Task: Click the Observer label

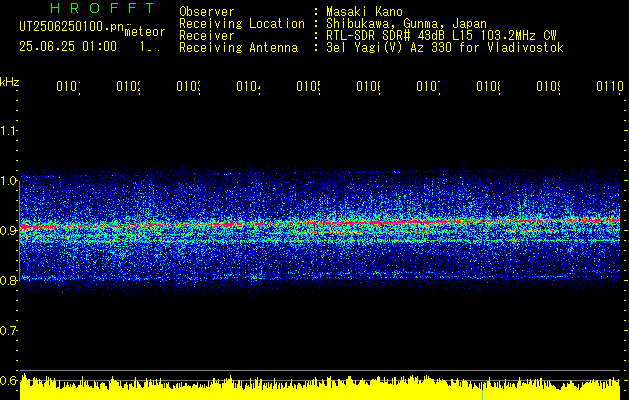Action: 207,11
